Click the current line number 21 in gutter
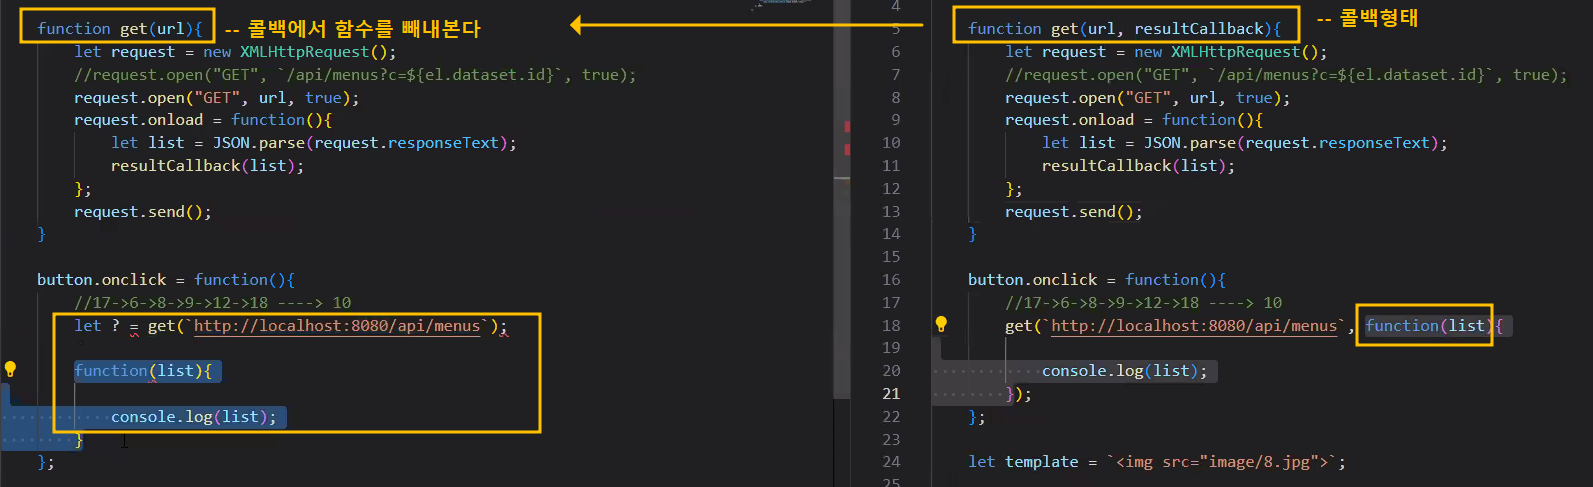1593x487 pixels. point(891,394)
